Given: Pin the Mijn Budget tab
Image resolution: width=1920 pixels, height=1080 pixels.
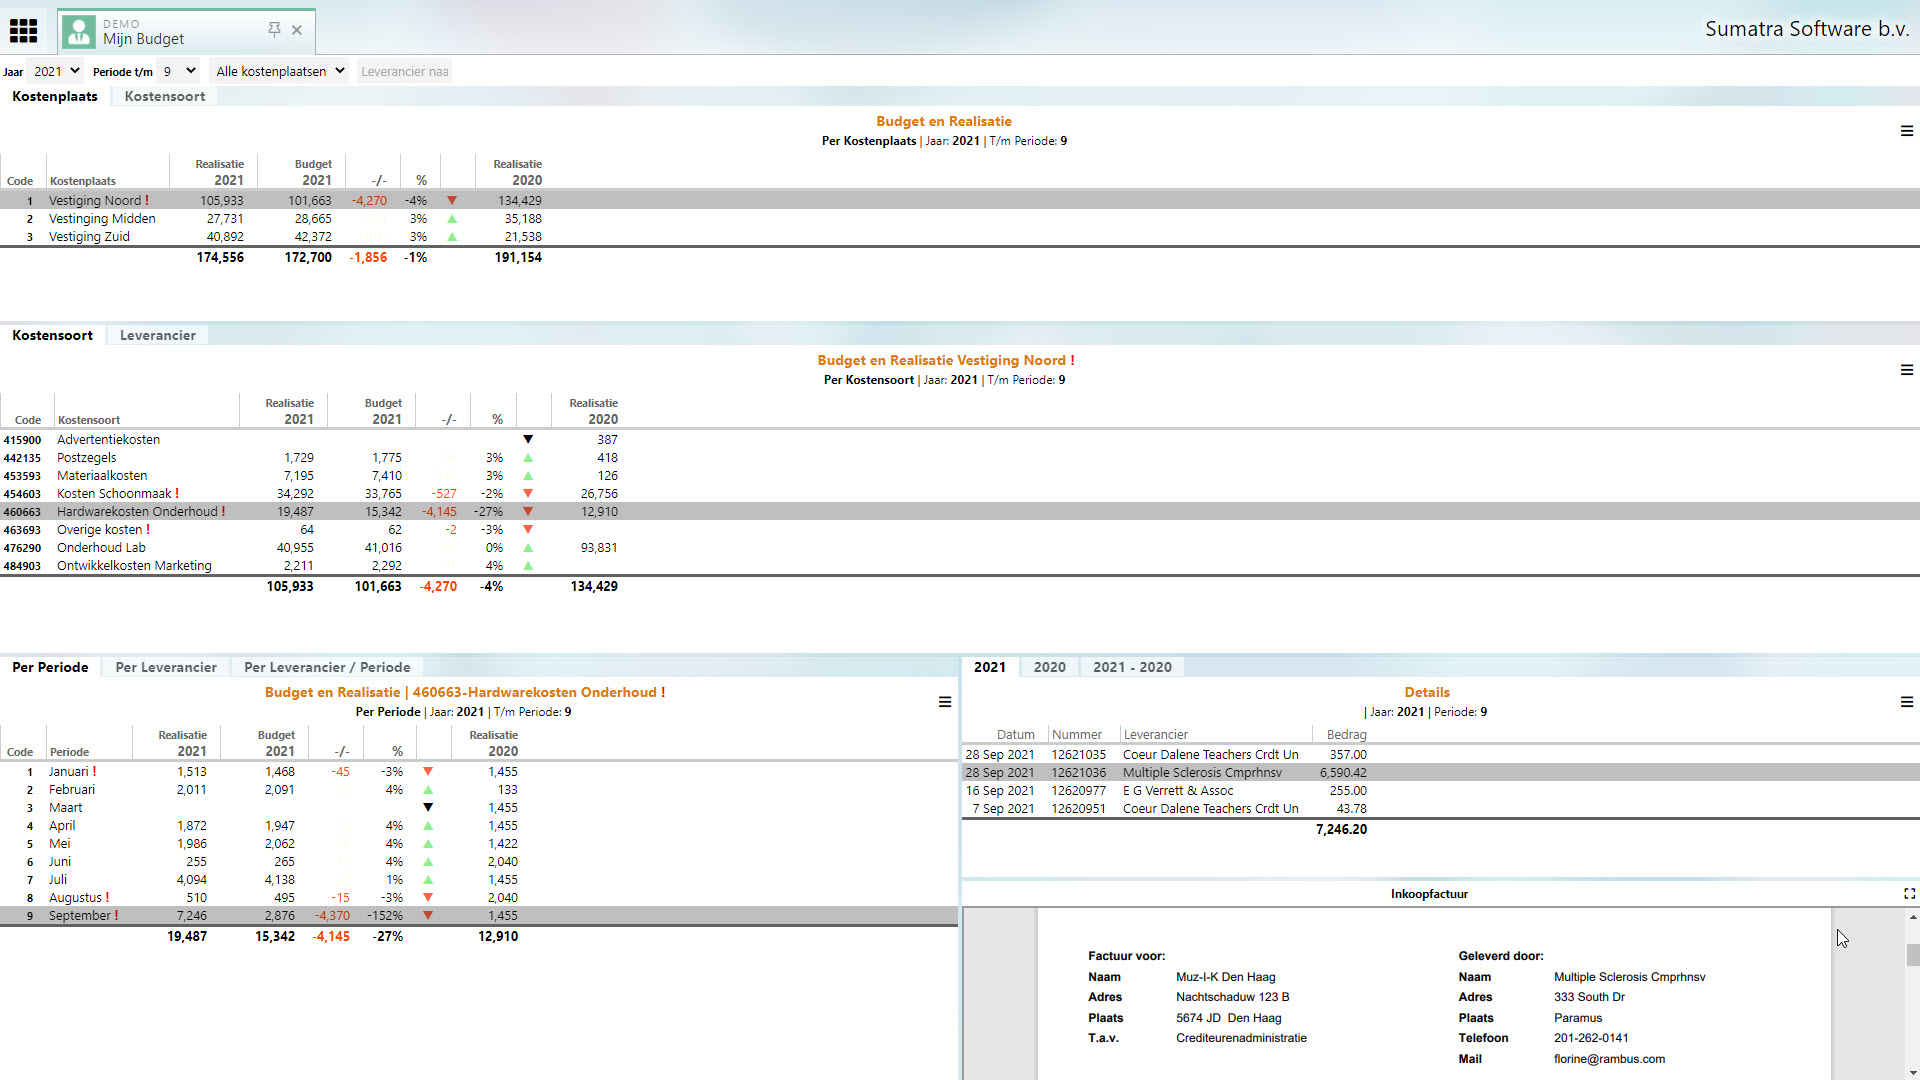Looking at the screenshot, I should pyautogui.click(x=274, y=30).
